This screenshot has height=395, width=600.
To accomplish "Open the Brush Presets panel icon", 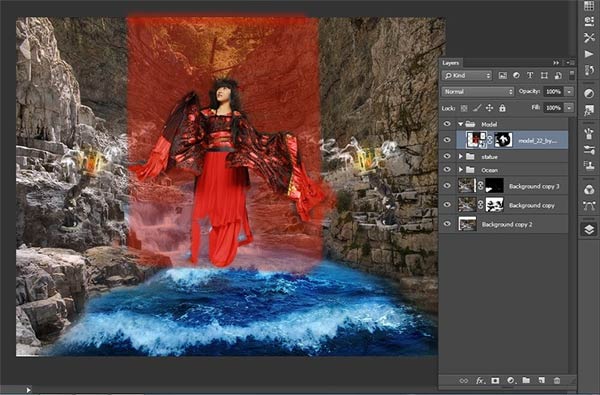I will [x=589, y=150].
